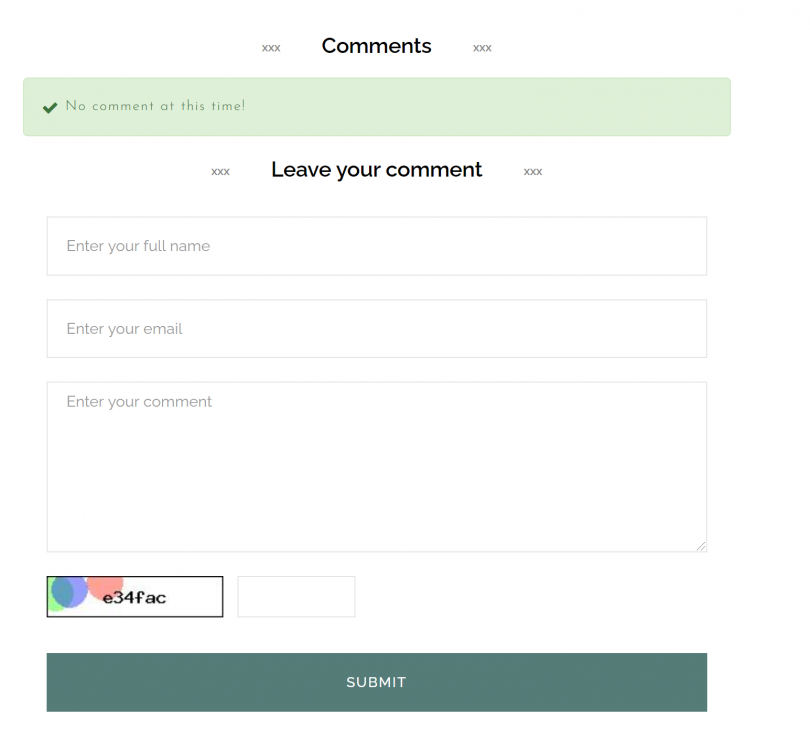Image resolution: width=810 pixels, height=750 pixels.
Task: Click the Enter your comment text area
Action: point(376,465)
